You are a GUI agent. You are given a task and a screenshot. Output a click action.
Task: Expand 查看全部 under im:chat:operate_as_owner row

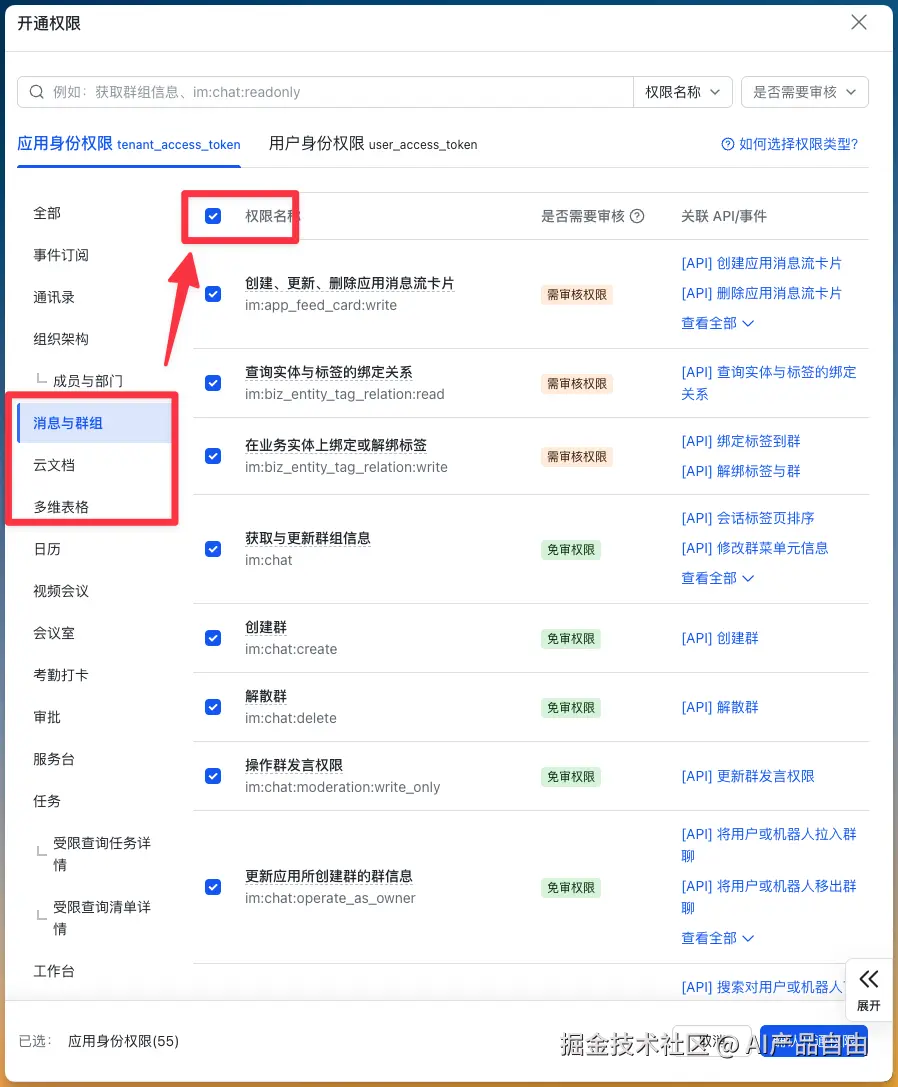pos(716,938)
